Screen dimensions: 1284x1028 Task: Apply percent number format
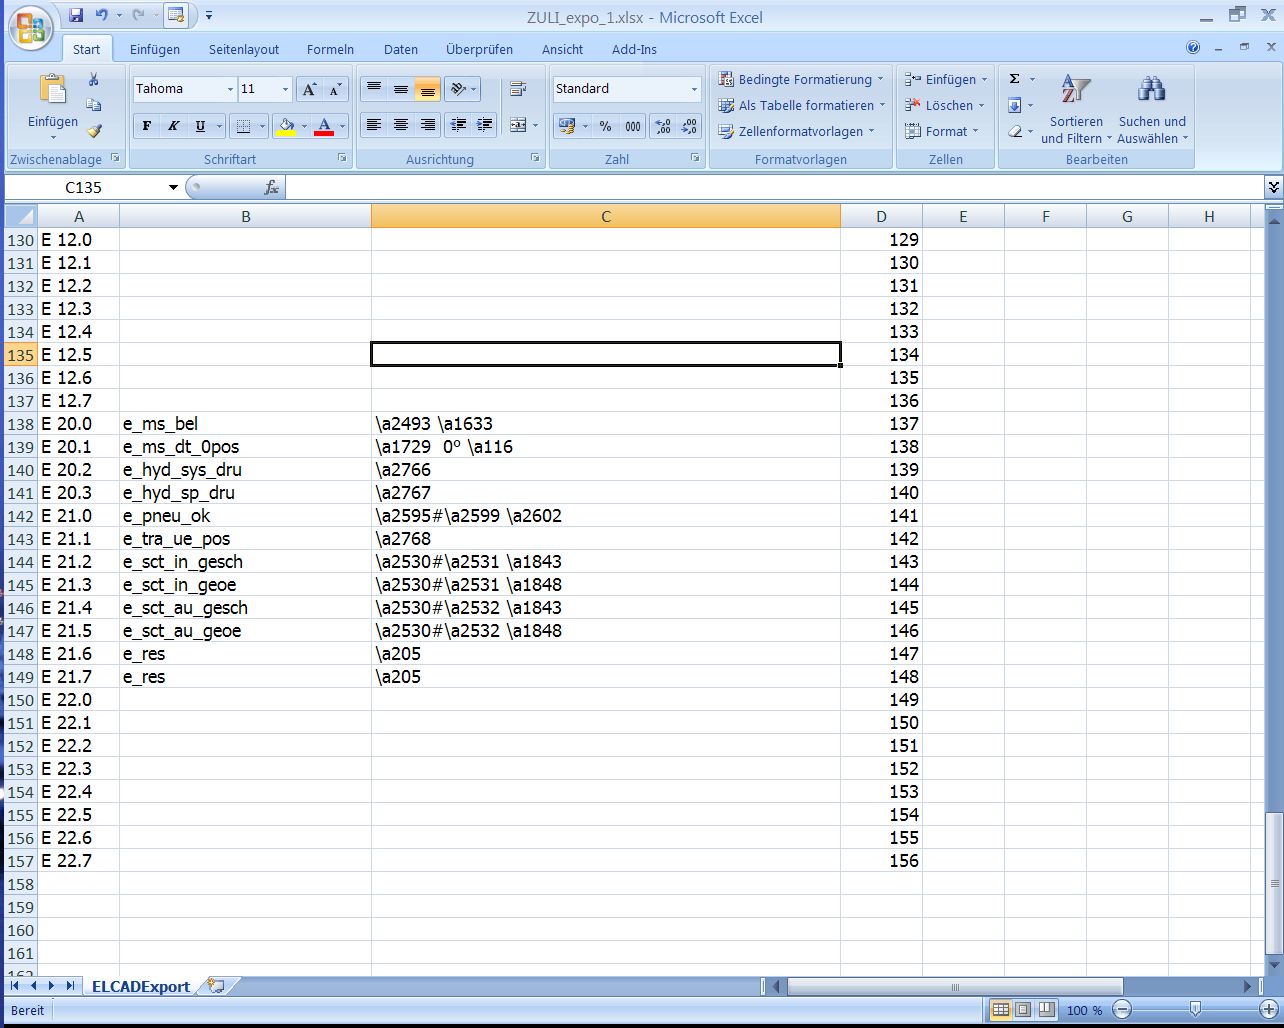pyautogui.click(x=605, y=126)
